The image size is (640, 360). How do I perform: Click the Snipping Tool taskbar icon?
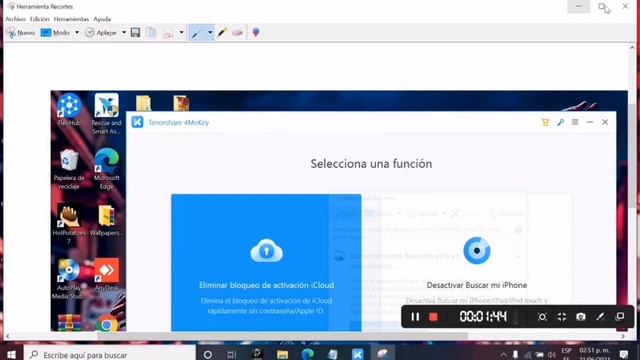(x=382, y=354)
